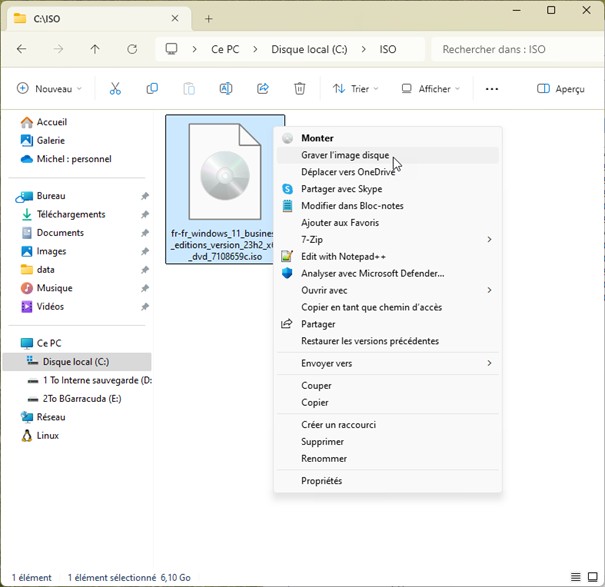Switch to details view in status bar

(575, 577)
